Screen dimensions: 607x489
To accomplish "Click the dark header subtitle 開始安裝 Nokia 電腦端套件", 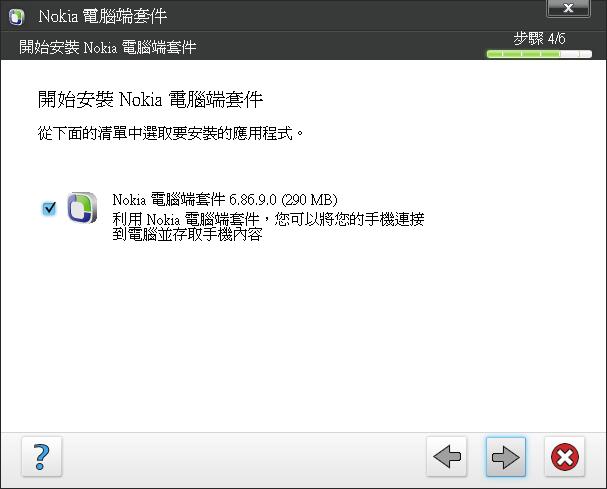I will tap(108, 47).
